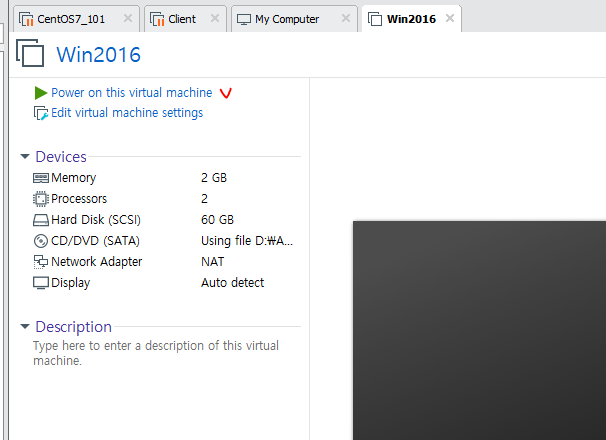Click the Processors chip icon

41,199
